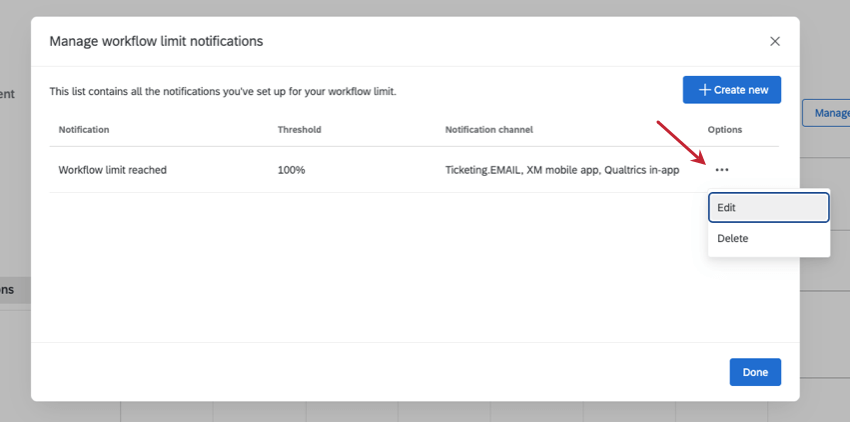The image size is (850, 422).
Task: Click the red arrow annotation
Action: pyautogui.click(x=682, y=143)
